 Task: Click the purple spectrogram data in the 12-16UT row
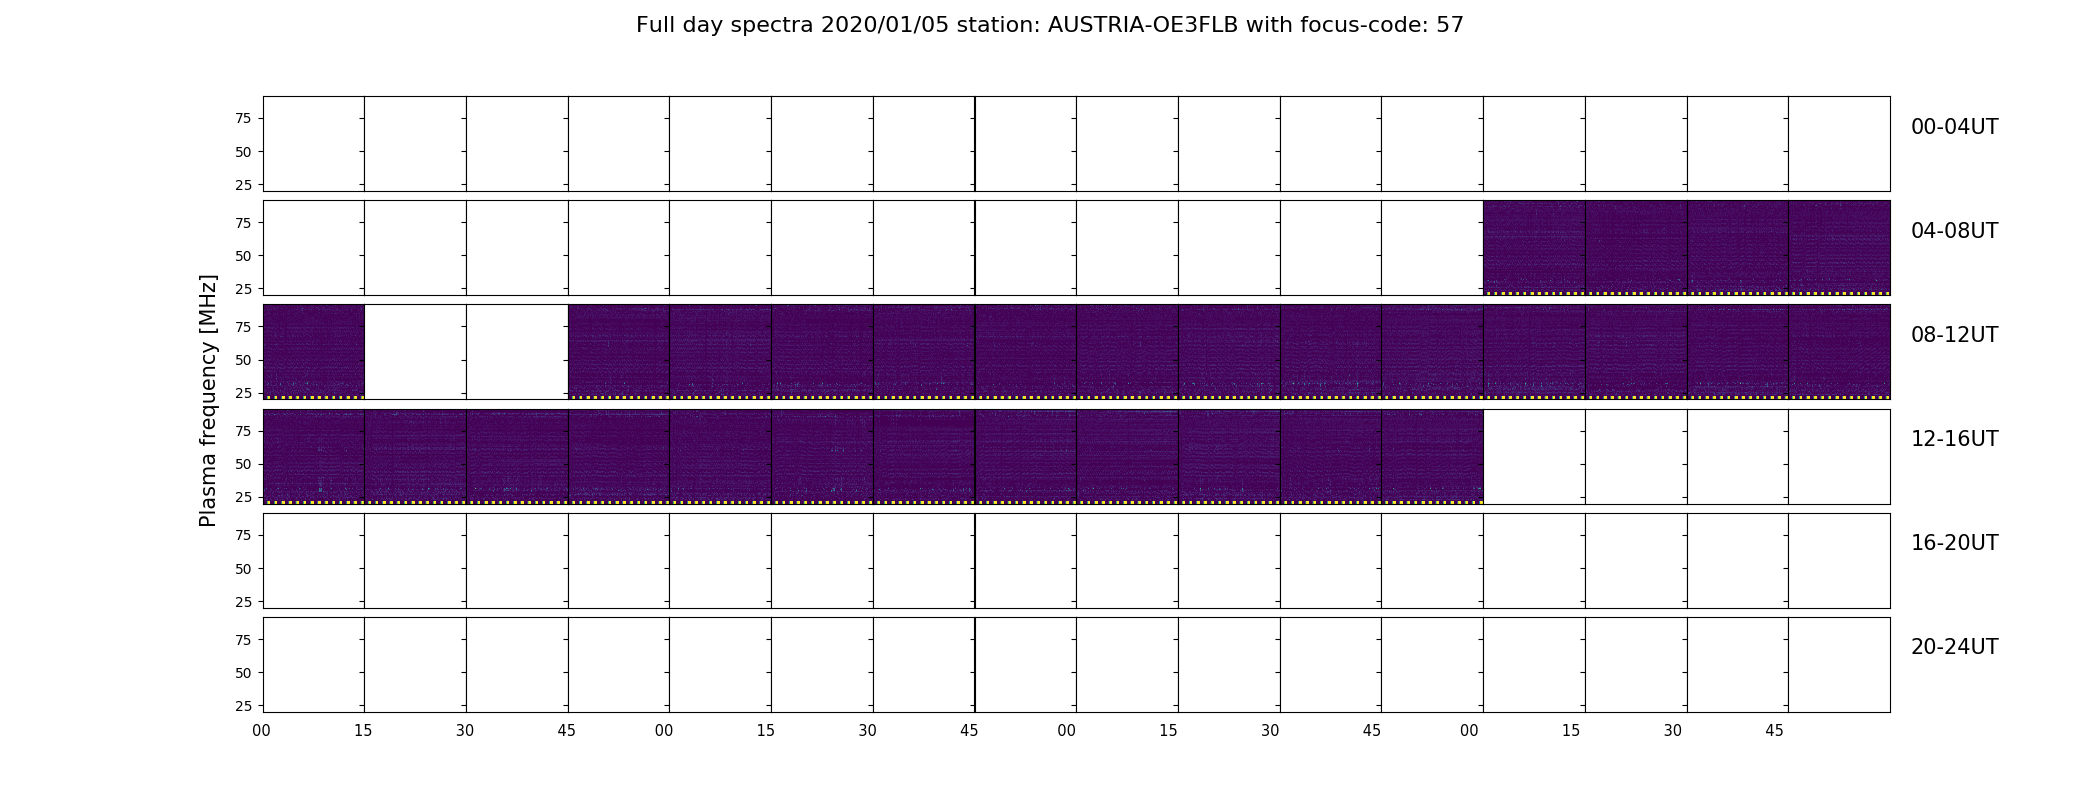pos(873,456)
